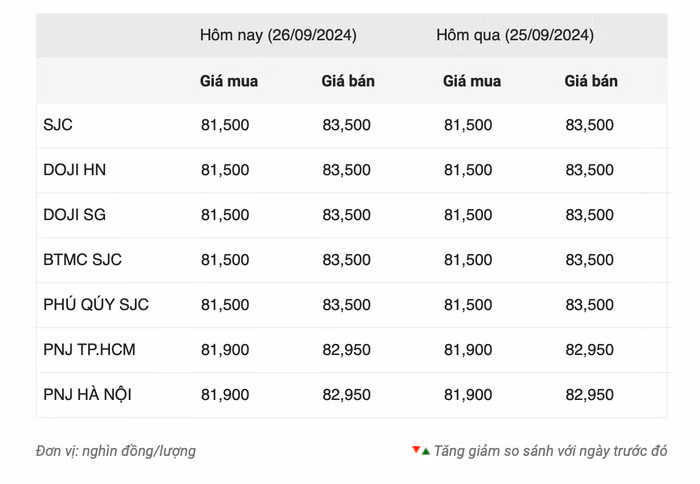Select the DOJI HN row label
Image resolution: width=700 pixels, height=484 pixels.
pyautogui.click(x=75, y=170)
